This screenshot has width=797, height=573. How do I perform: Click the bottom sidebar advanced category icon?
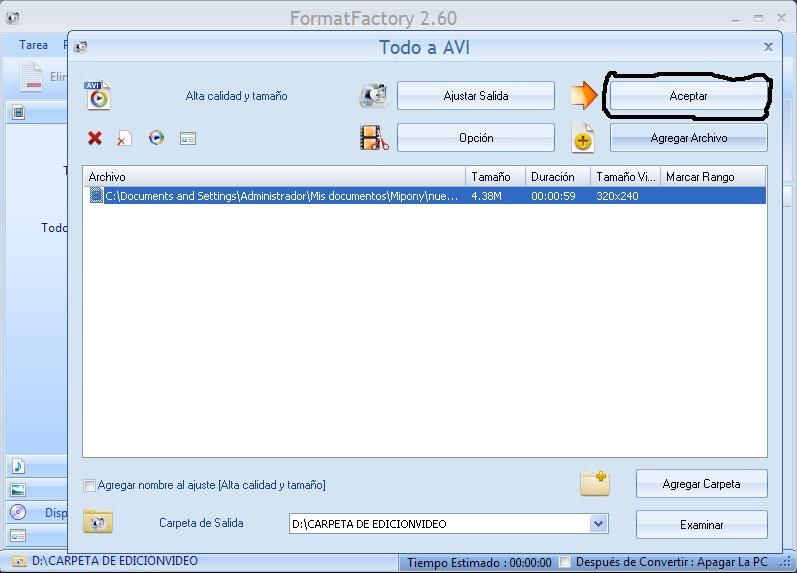(x=18, y=536)
